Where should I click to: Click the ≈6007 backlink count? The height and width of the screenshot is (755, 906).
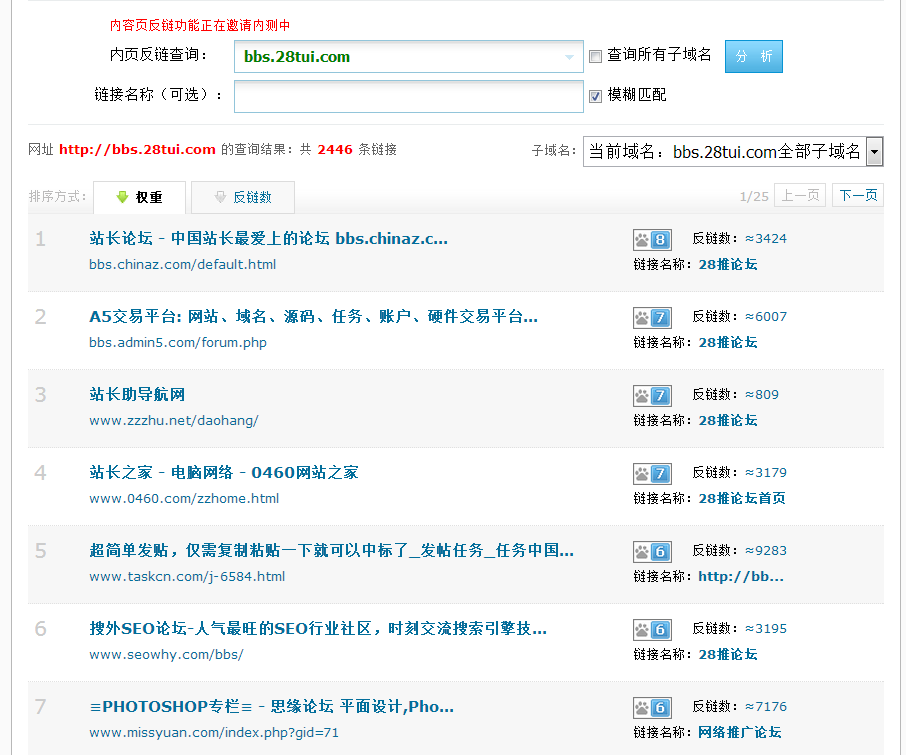(x=766, y=317)
